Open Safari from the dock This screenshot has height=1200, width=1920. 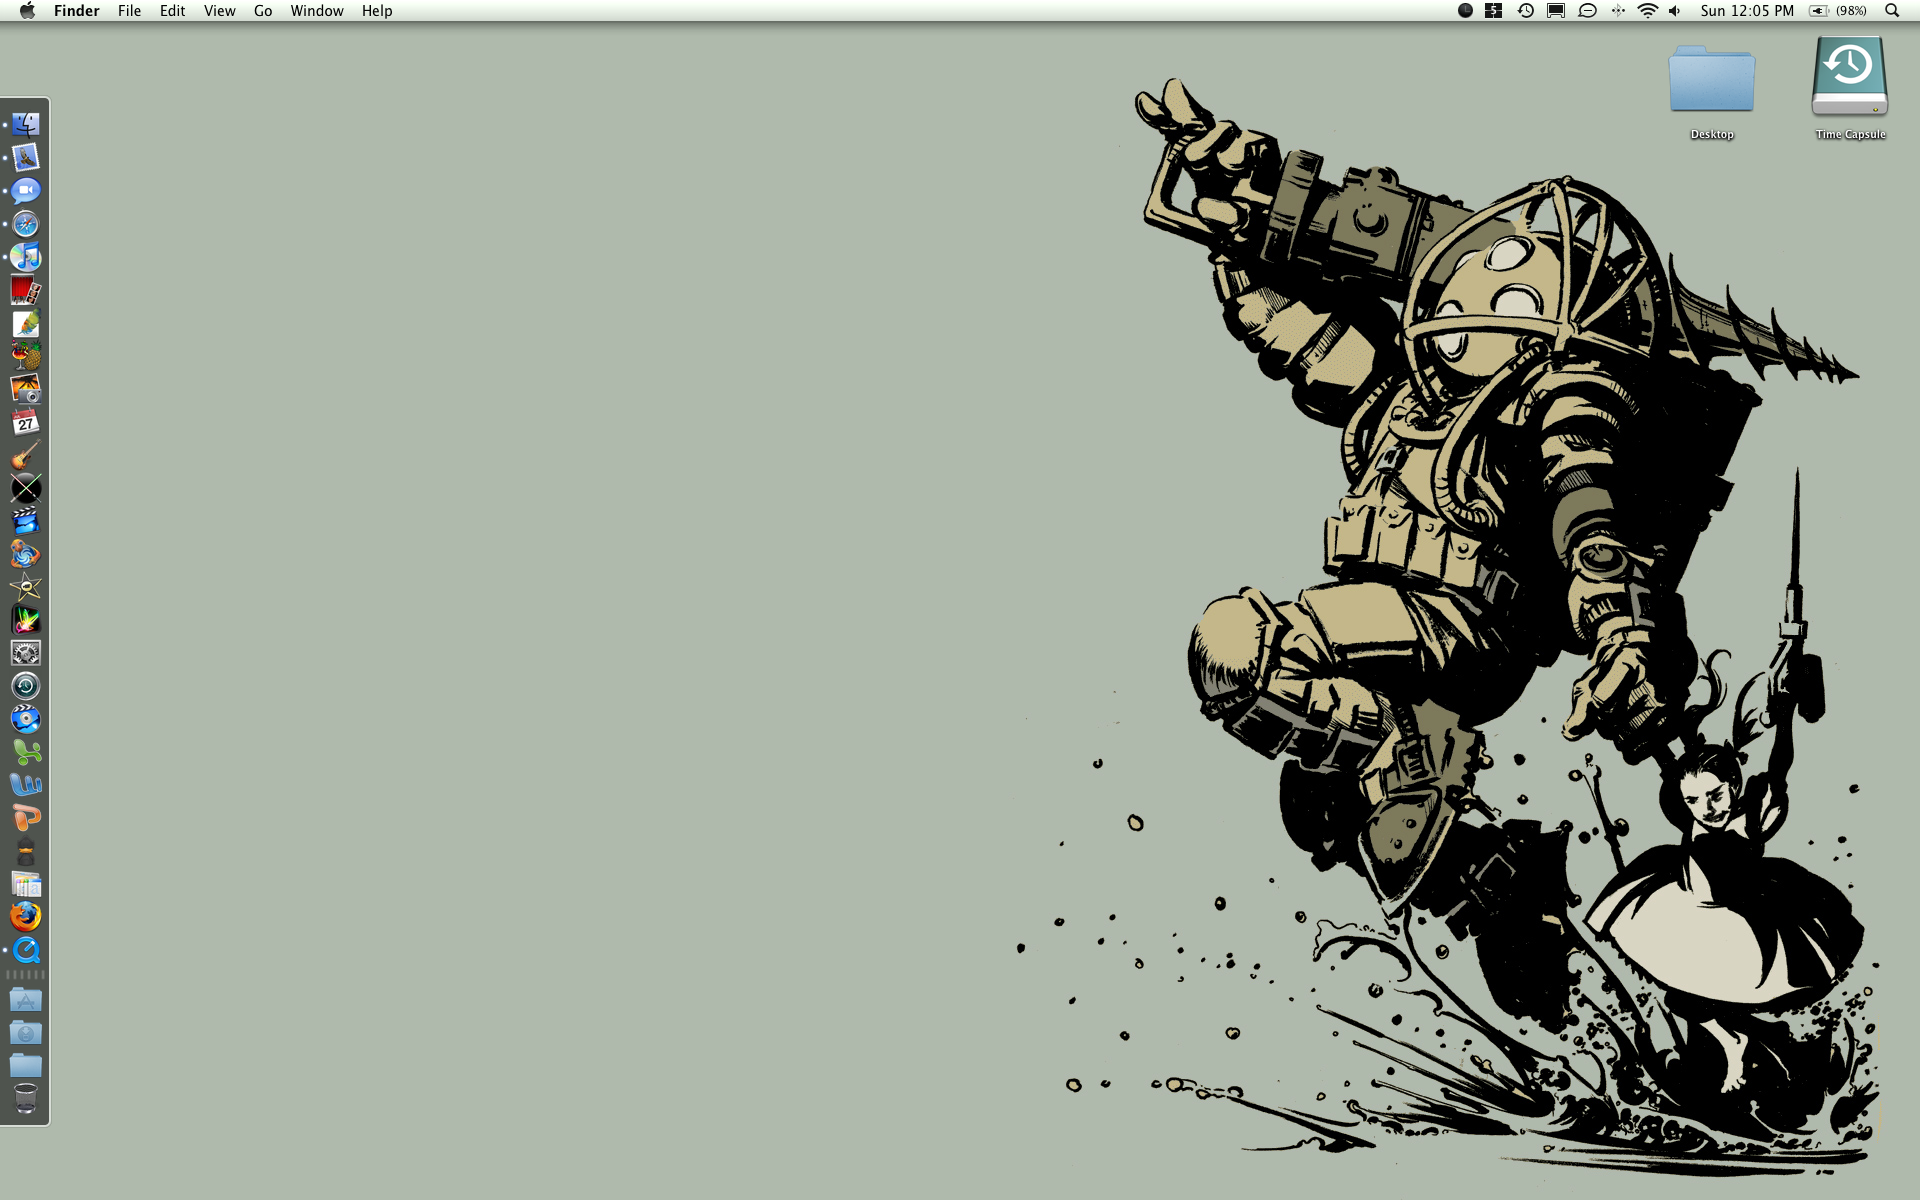tap(26, 224)
